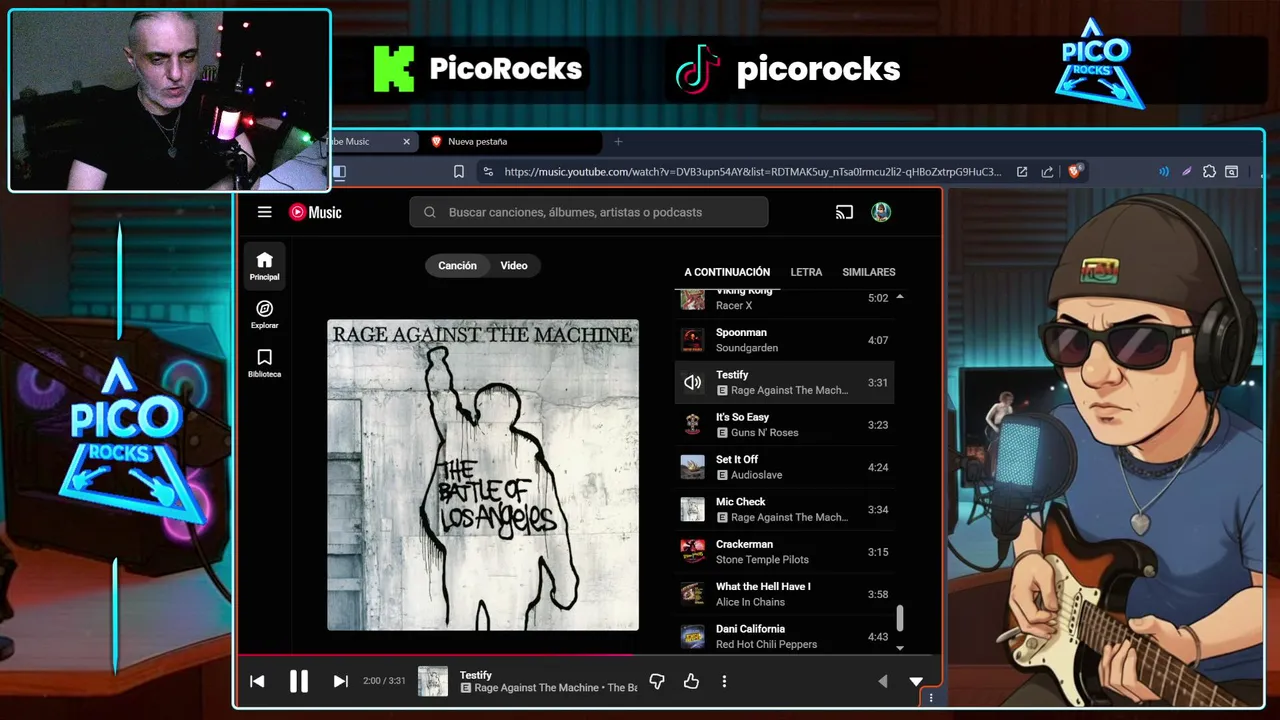Close the YouTube Music tab

coord(406,141)
